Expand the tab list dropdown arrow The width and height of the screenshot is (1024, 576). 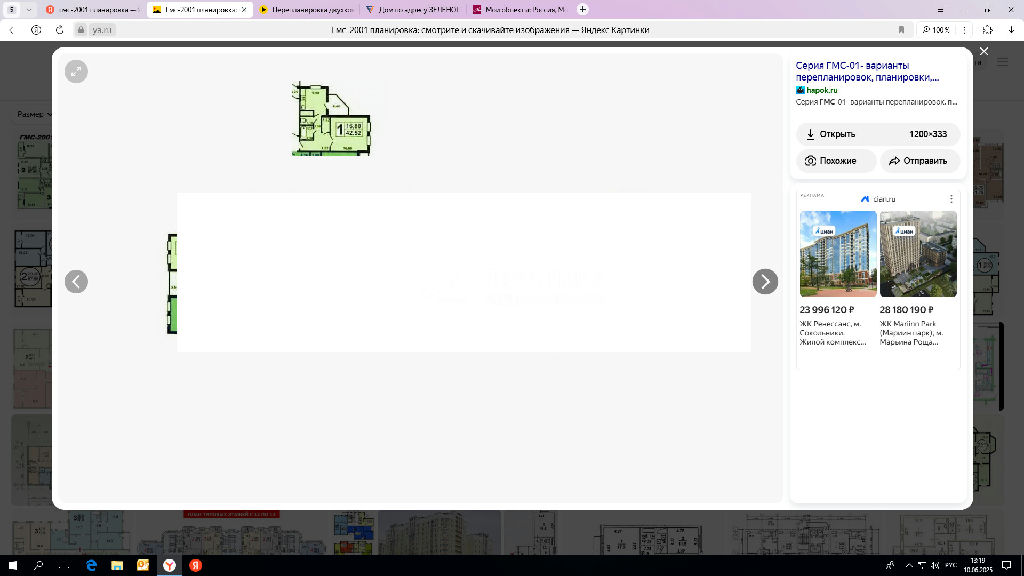(29, 10)
